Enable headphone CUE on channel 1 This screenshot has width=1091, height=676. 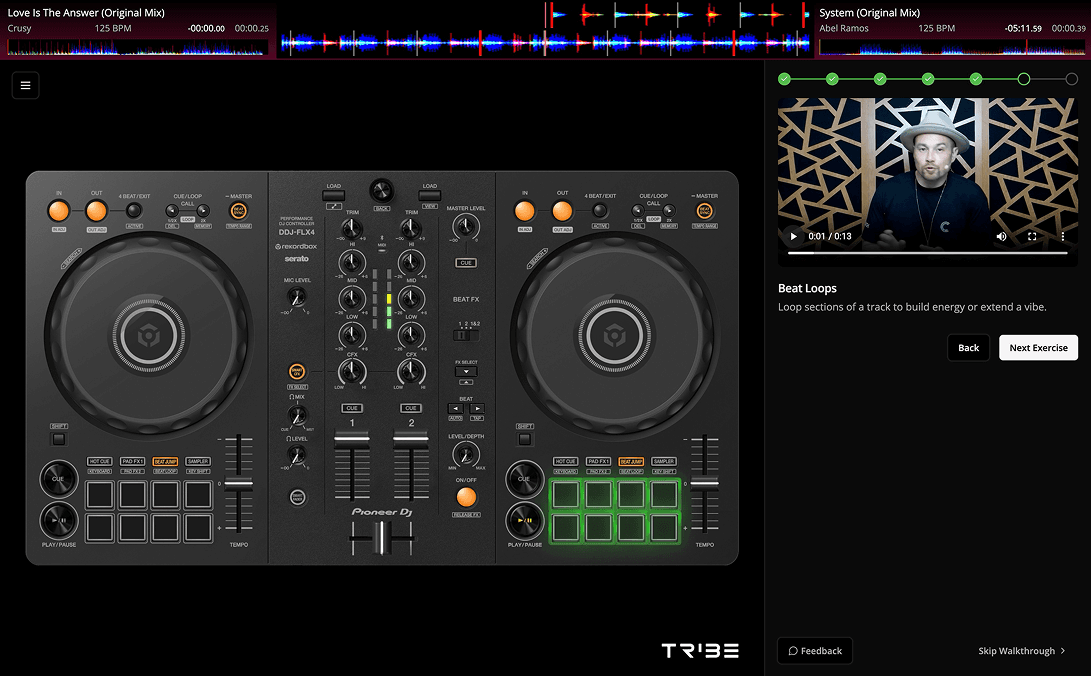point(352,408)
